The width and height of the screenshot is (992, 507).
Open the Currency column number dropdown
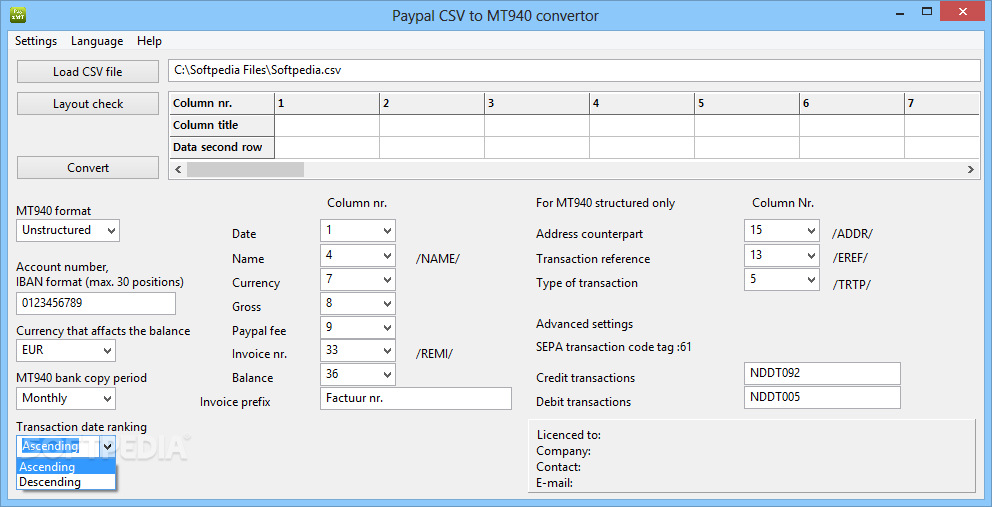[358, 279]
